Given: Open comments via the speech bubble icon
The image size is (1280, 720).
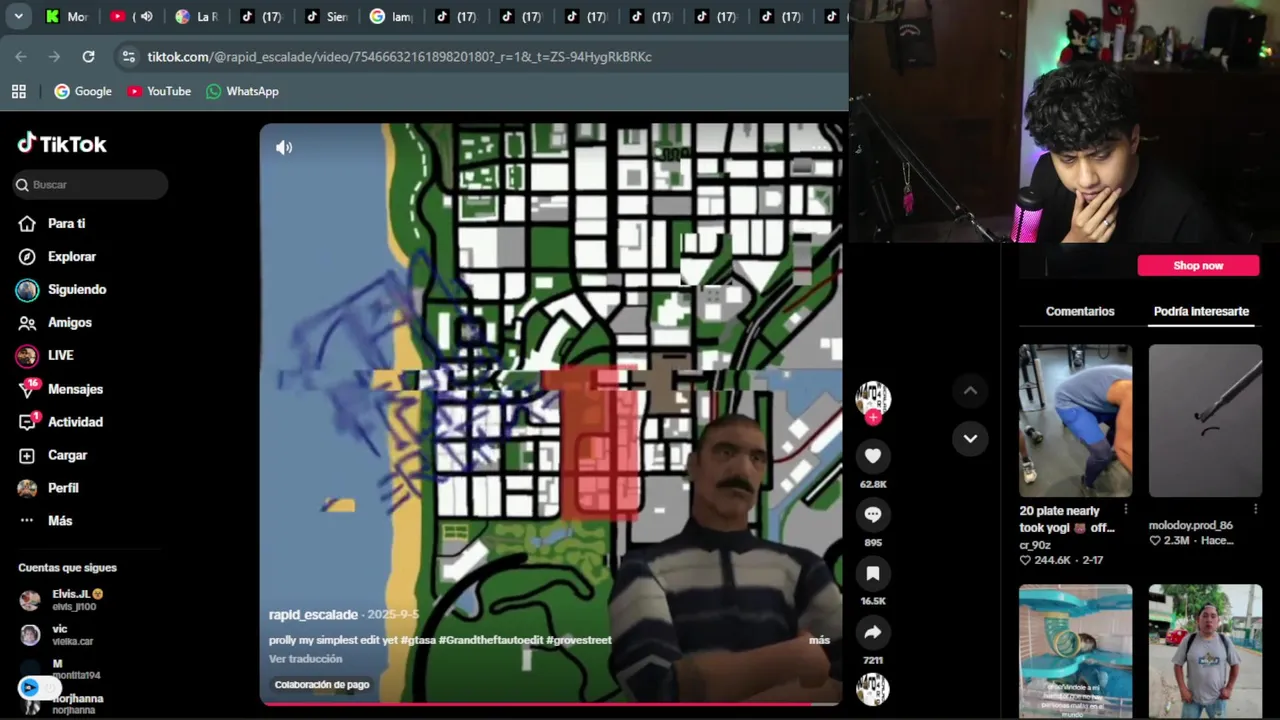Looking at the screenshot, I should [x=873, y=514].
